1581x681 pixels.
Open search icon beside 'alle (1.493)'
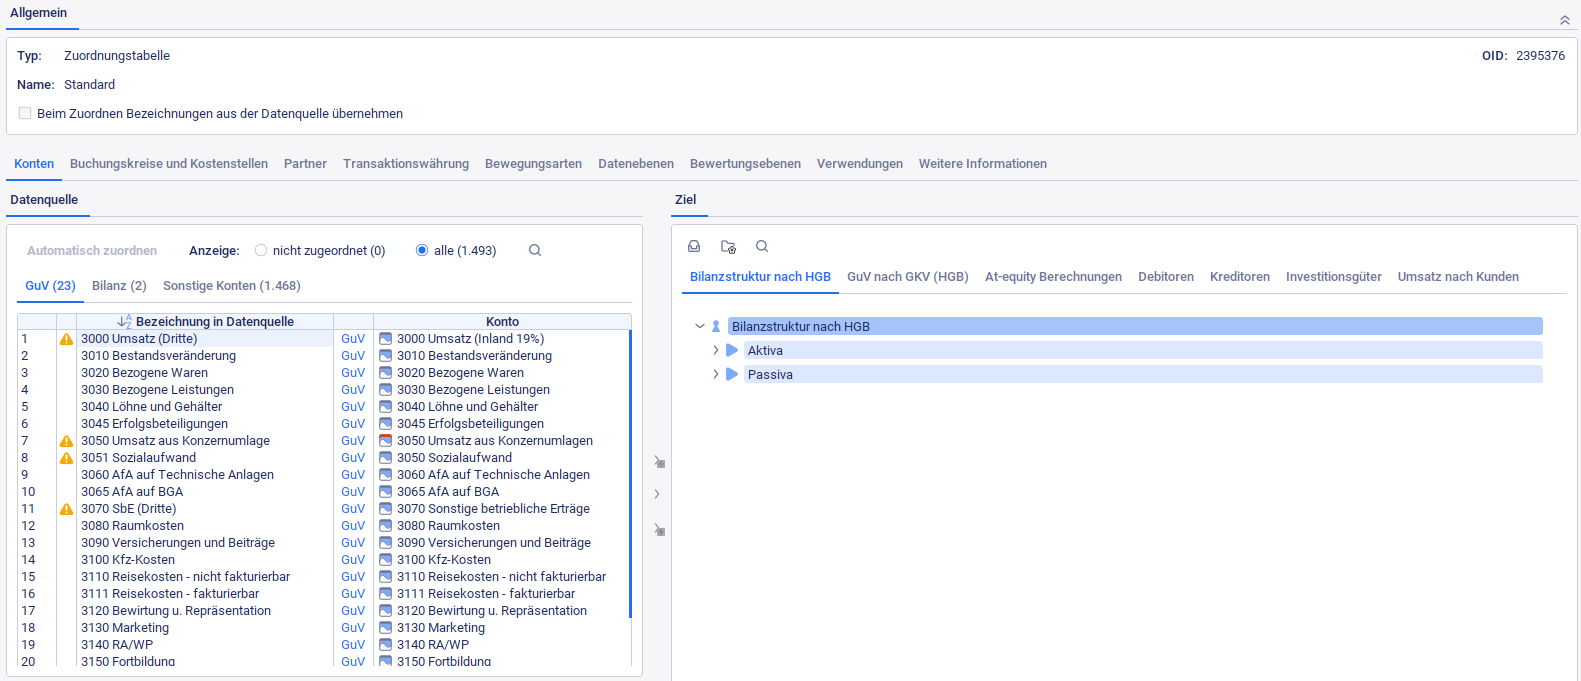[x=535, y=250]
